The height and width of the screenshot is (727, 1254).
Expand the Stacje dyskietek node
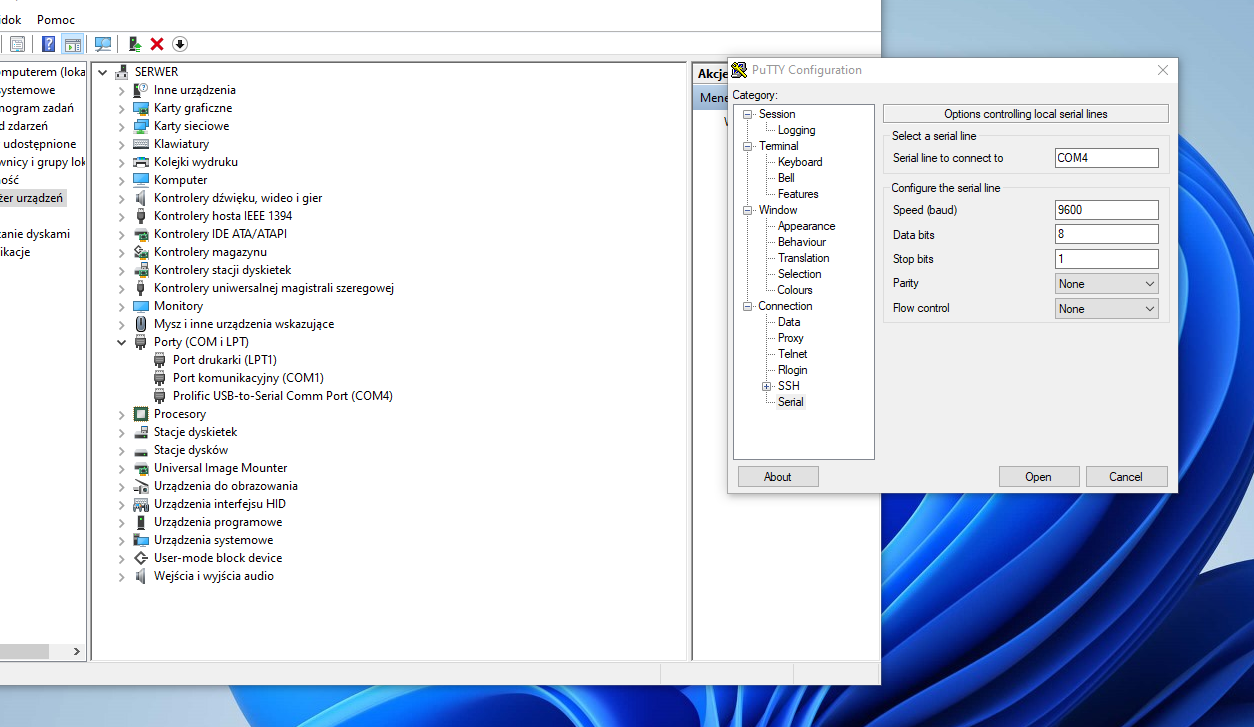[122, 432]
